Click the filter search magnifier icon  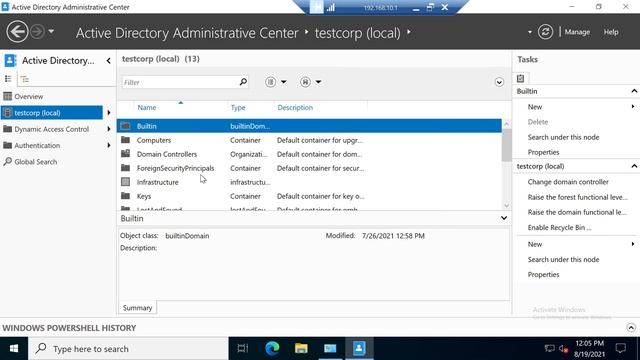pyautogui.click(x=243, y=82)
